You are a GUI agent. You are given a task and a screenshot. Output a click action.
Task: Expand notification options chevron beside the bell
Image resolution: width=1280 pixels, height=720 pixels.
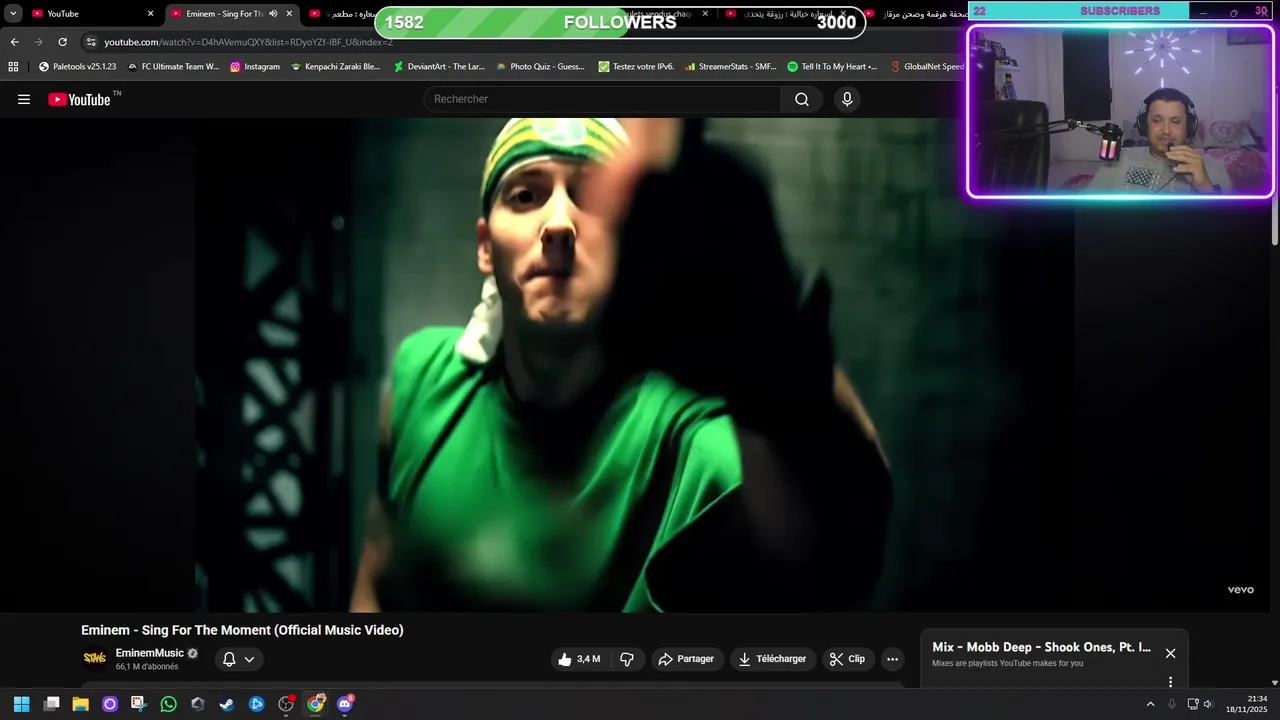[x=249, y=659]
